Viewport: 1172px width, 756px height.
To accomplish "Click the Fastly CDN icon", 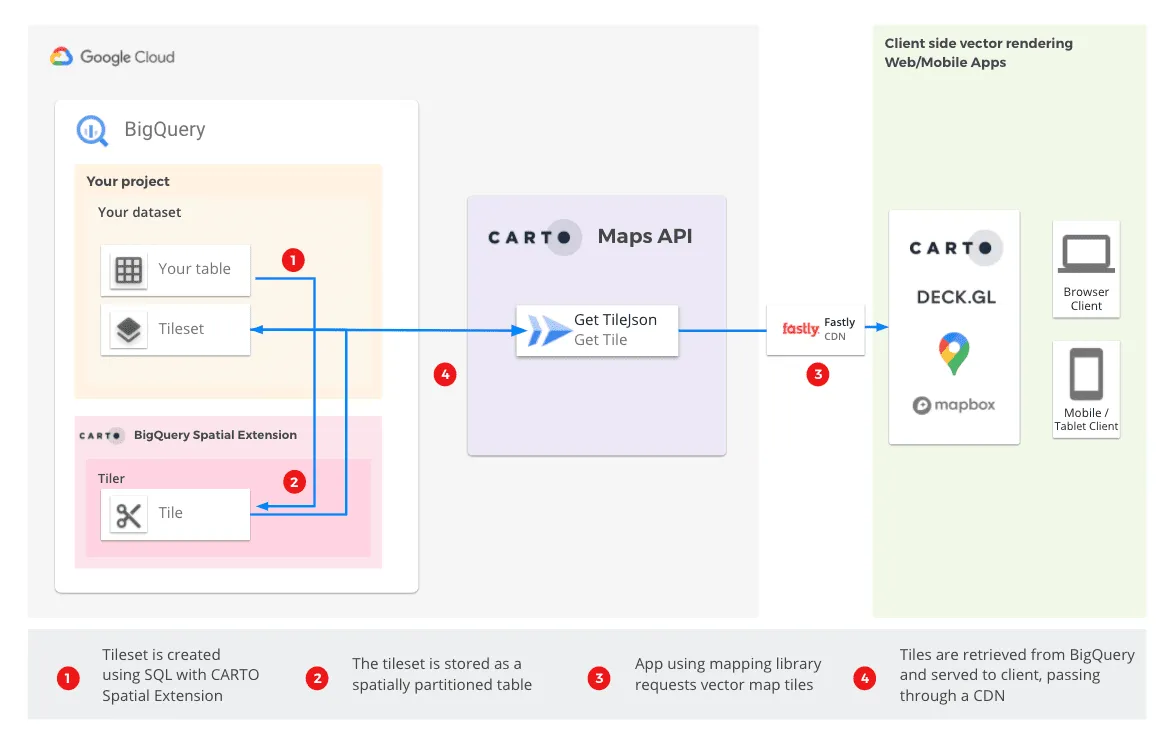I will [799, 328].
